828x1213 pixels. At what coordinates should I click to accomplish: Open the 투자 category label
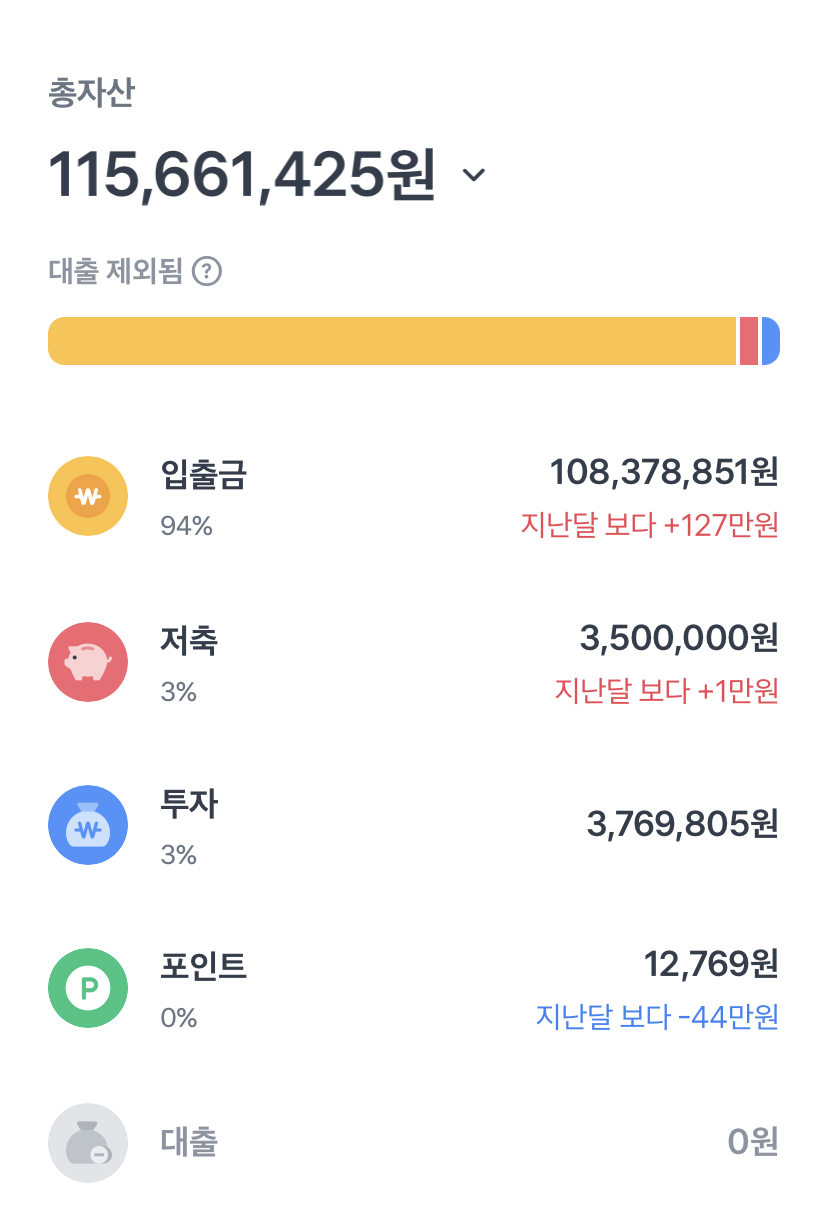[189, 803]
